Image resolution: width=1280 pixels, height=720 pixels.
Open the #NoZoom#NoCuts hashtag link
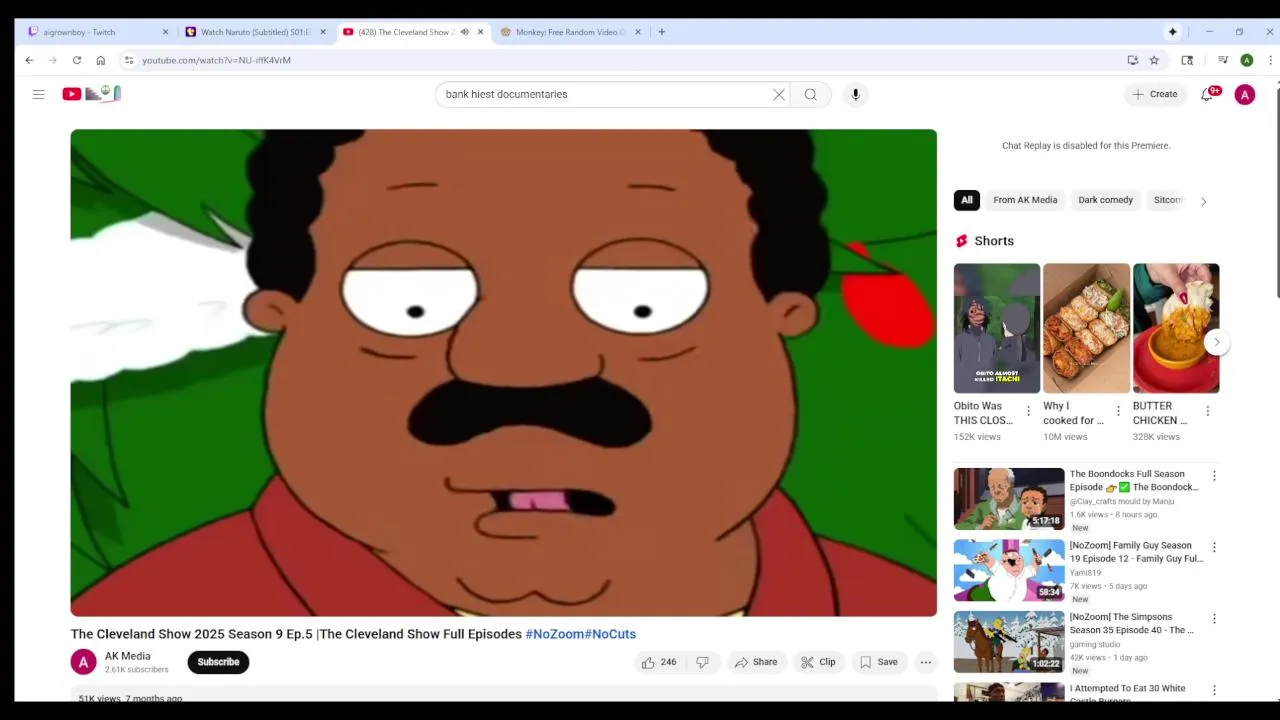click(x=581, y=634)
